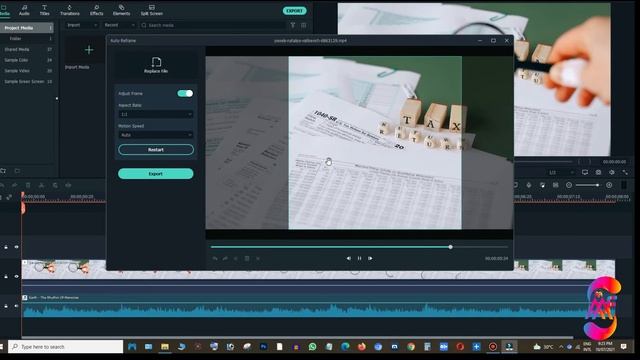Viewport: 640px width, 360px height.
Task: Click the add new folder icon
Action: point(3,171)
